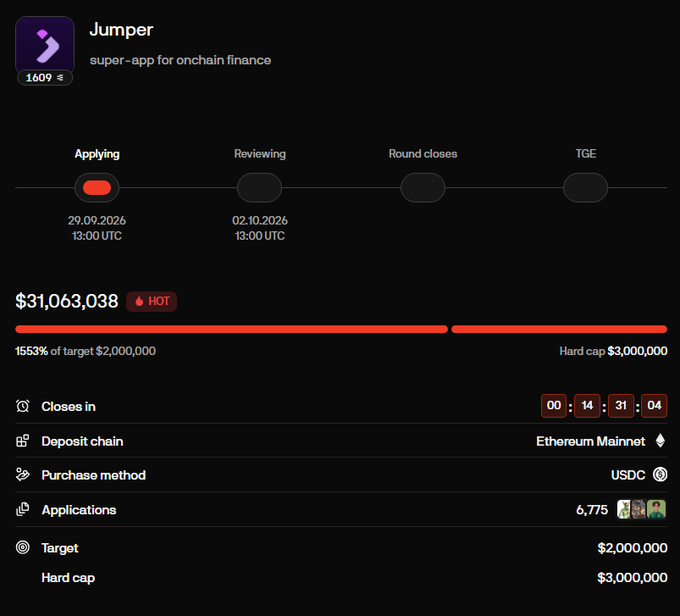The image size is (680, 616).
Task: Click the 29.09.2026 13:00 UTC date
Action: pyautogui.click(x=97, y=228)
